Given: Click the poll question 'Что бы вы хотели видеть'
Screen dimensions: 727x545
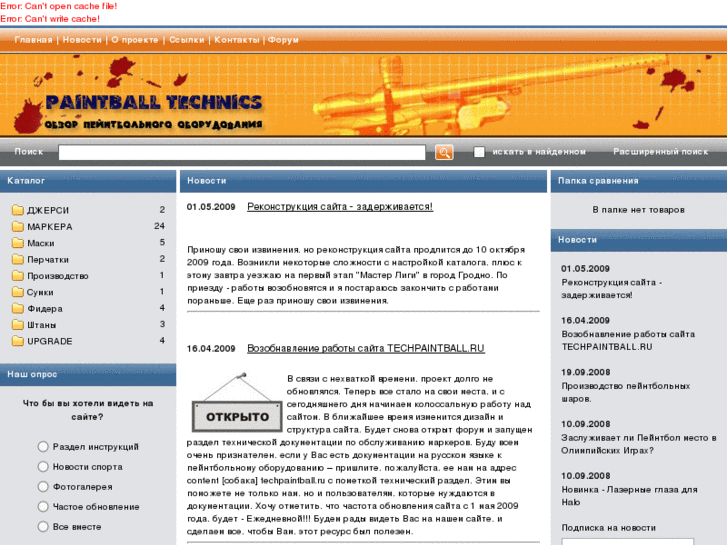Looking at the screenshot, I should [x=88, y=410].
